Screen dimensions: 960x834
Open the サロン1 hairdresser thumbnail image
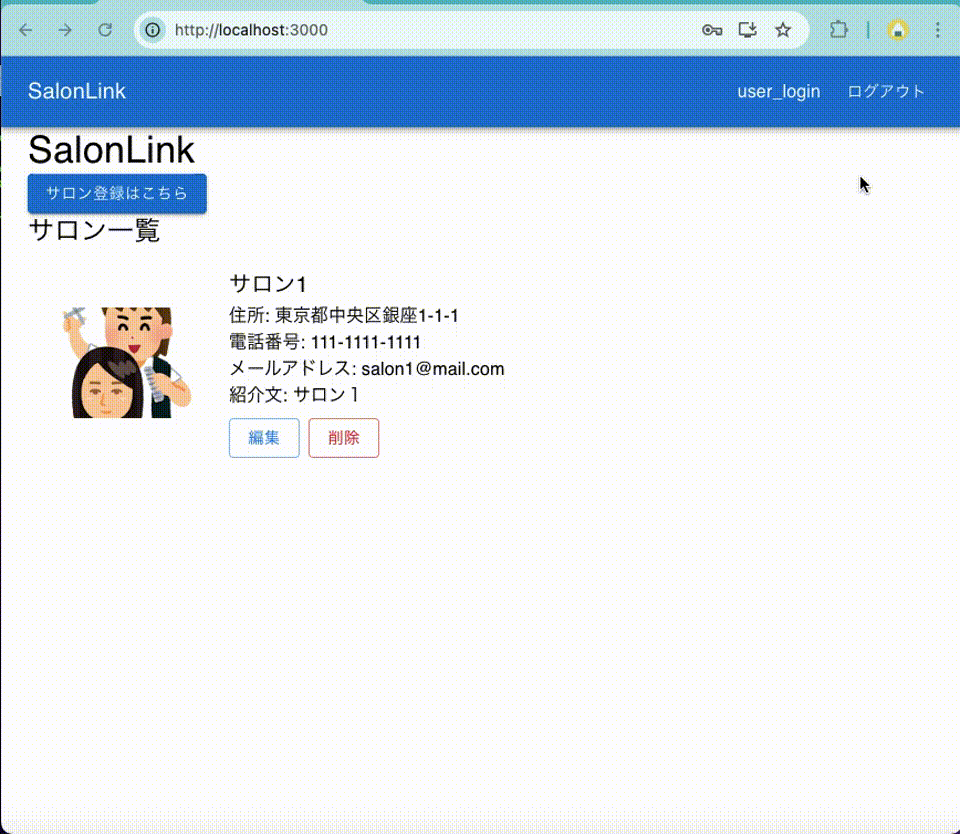pyautogui.click(x=127, y=363)
